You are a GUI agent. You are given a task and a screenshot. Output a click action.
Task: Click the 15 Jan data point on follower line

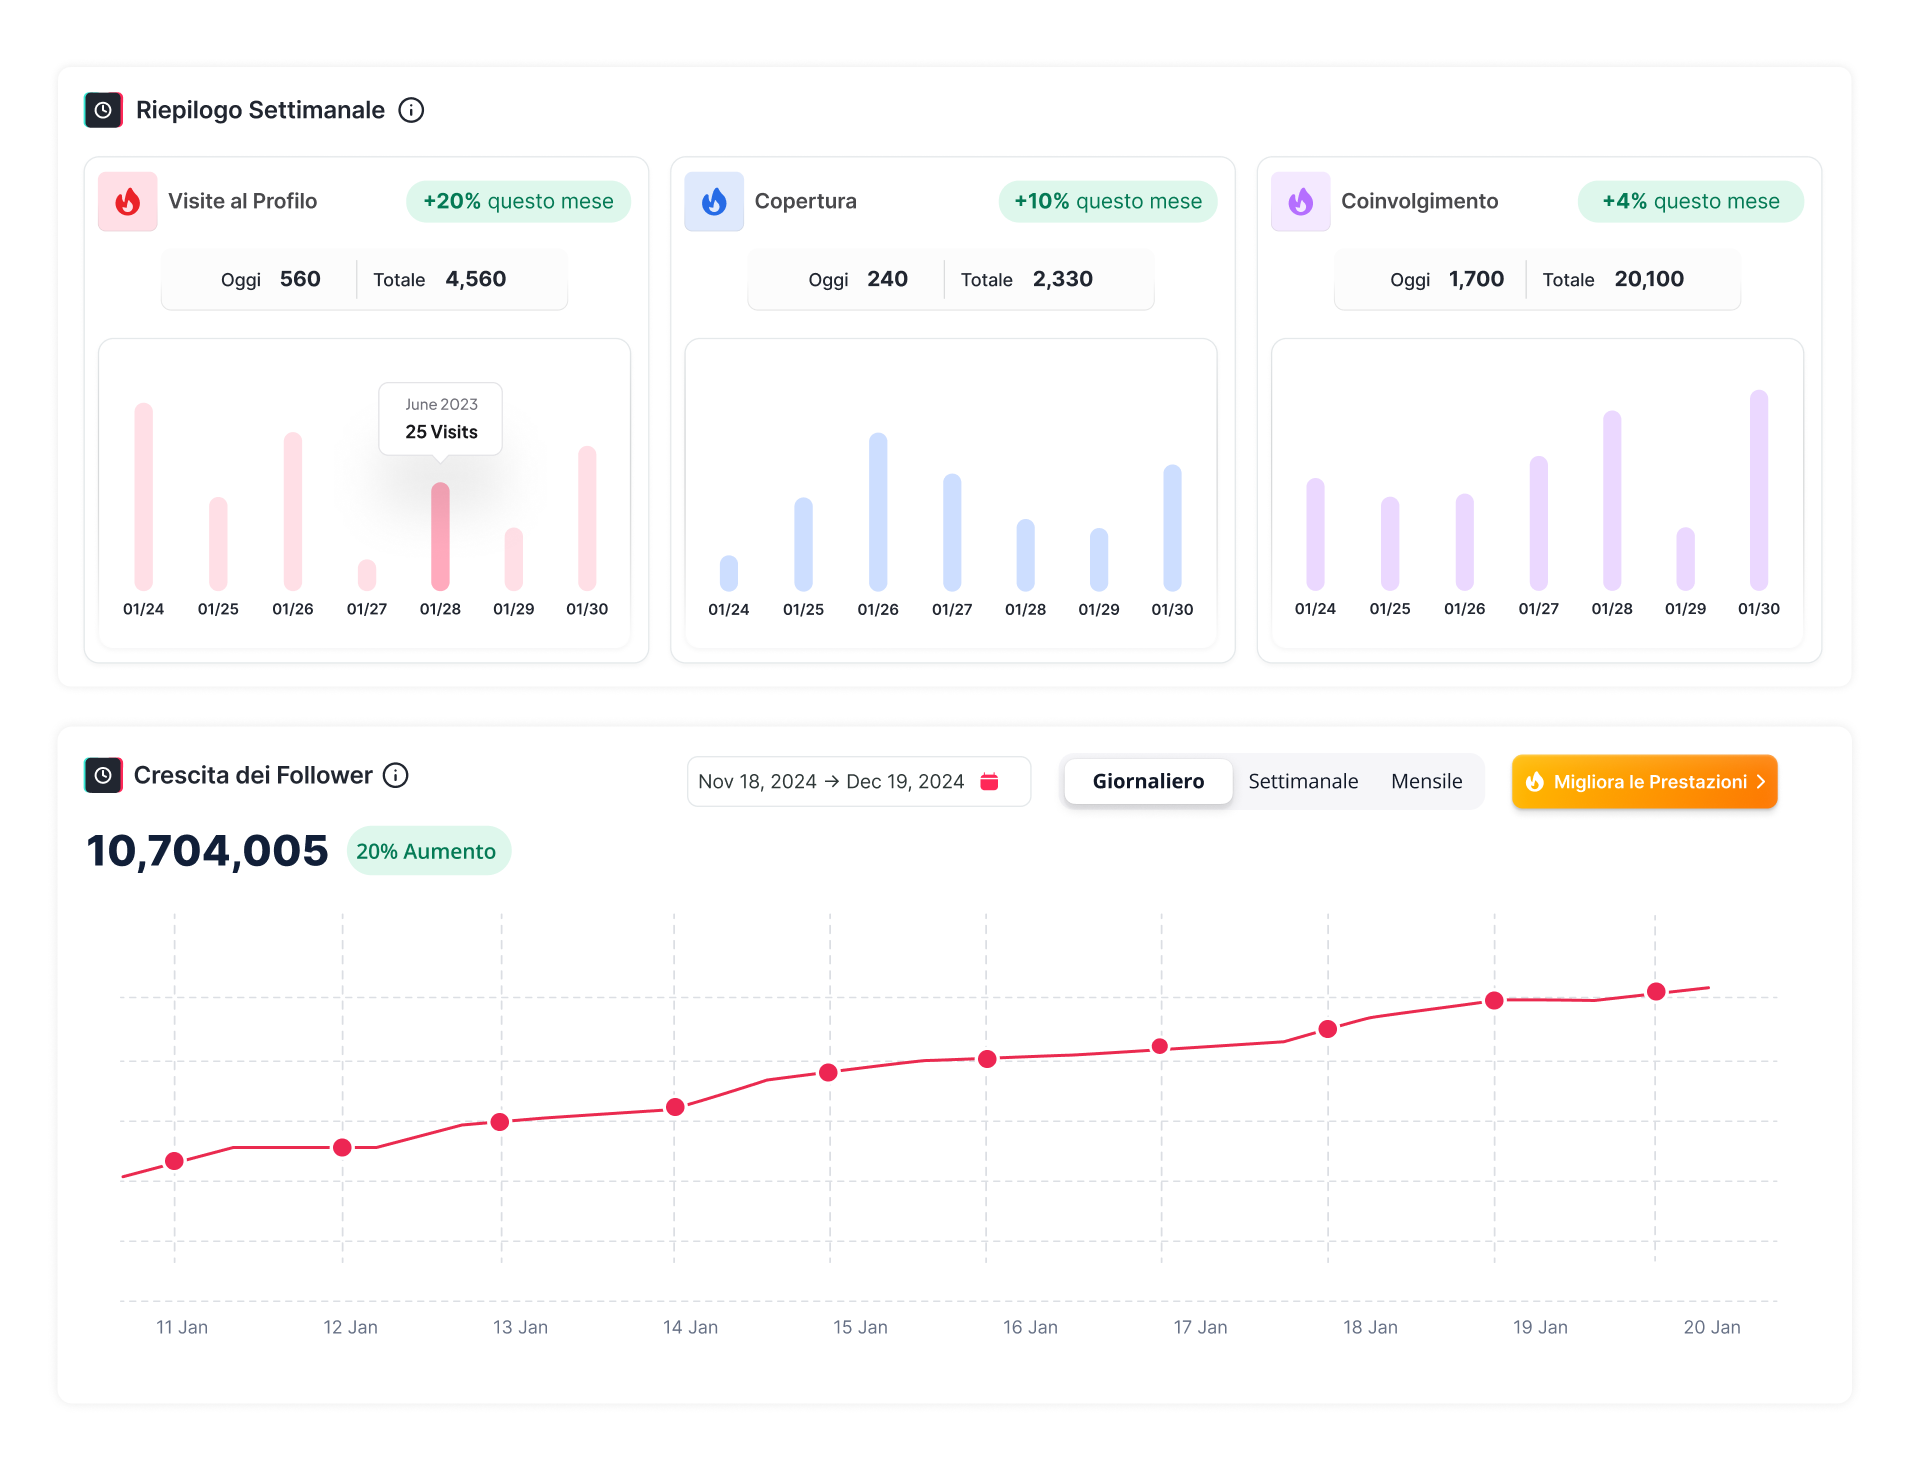(828, 1072)
